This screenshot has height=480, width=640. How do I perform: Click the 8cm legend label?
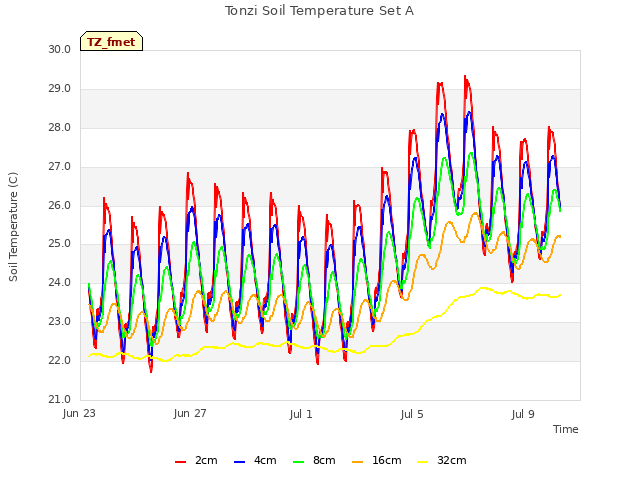pos(324,460)
